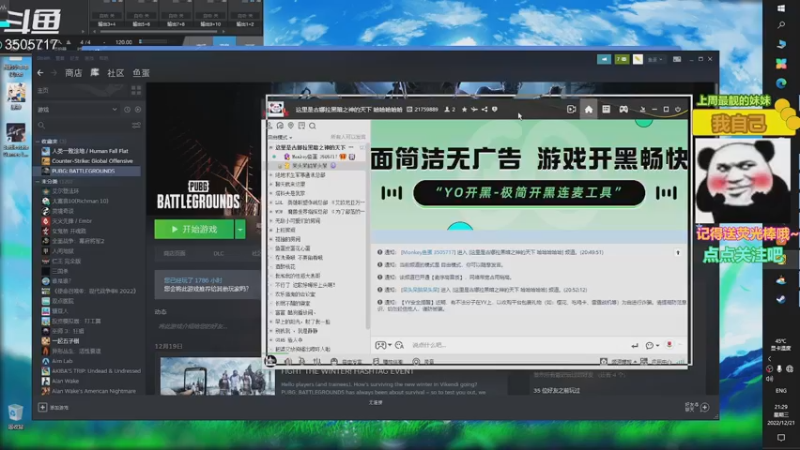The height and width of the screenshot is (450, 800).
Task: Open the 社区 community tab in Steam
Action: (116, 73)
